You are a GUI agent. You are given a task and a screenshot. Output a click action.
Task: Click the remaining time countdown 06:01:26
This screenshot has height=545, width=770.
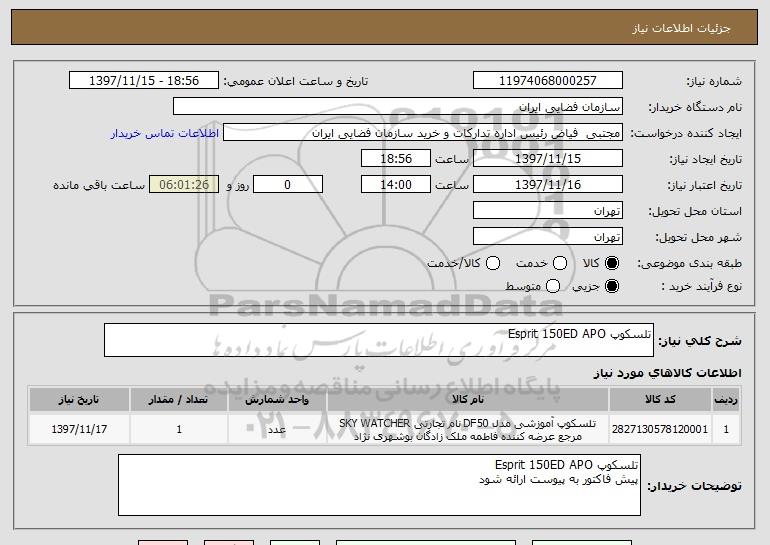coord(184,185)
